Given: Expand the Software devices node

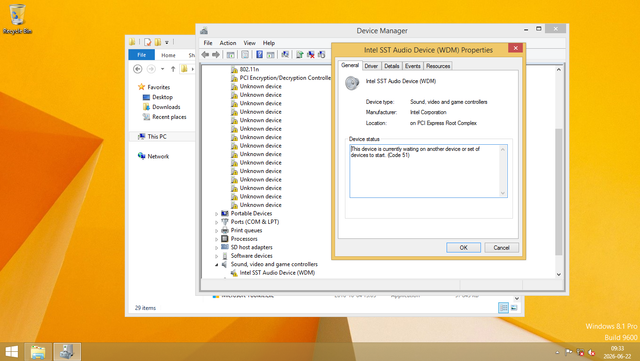Looking at the screenshot, I should [x=217, y=256].
